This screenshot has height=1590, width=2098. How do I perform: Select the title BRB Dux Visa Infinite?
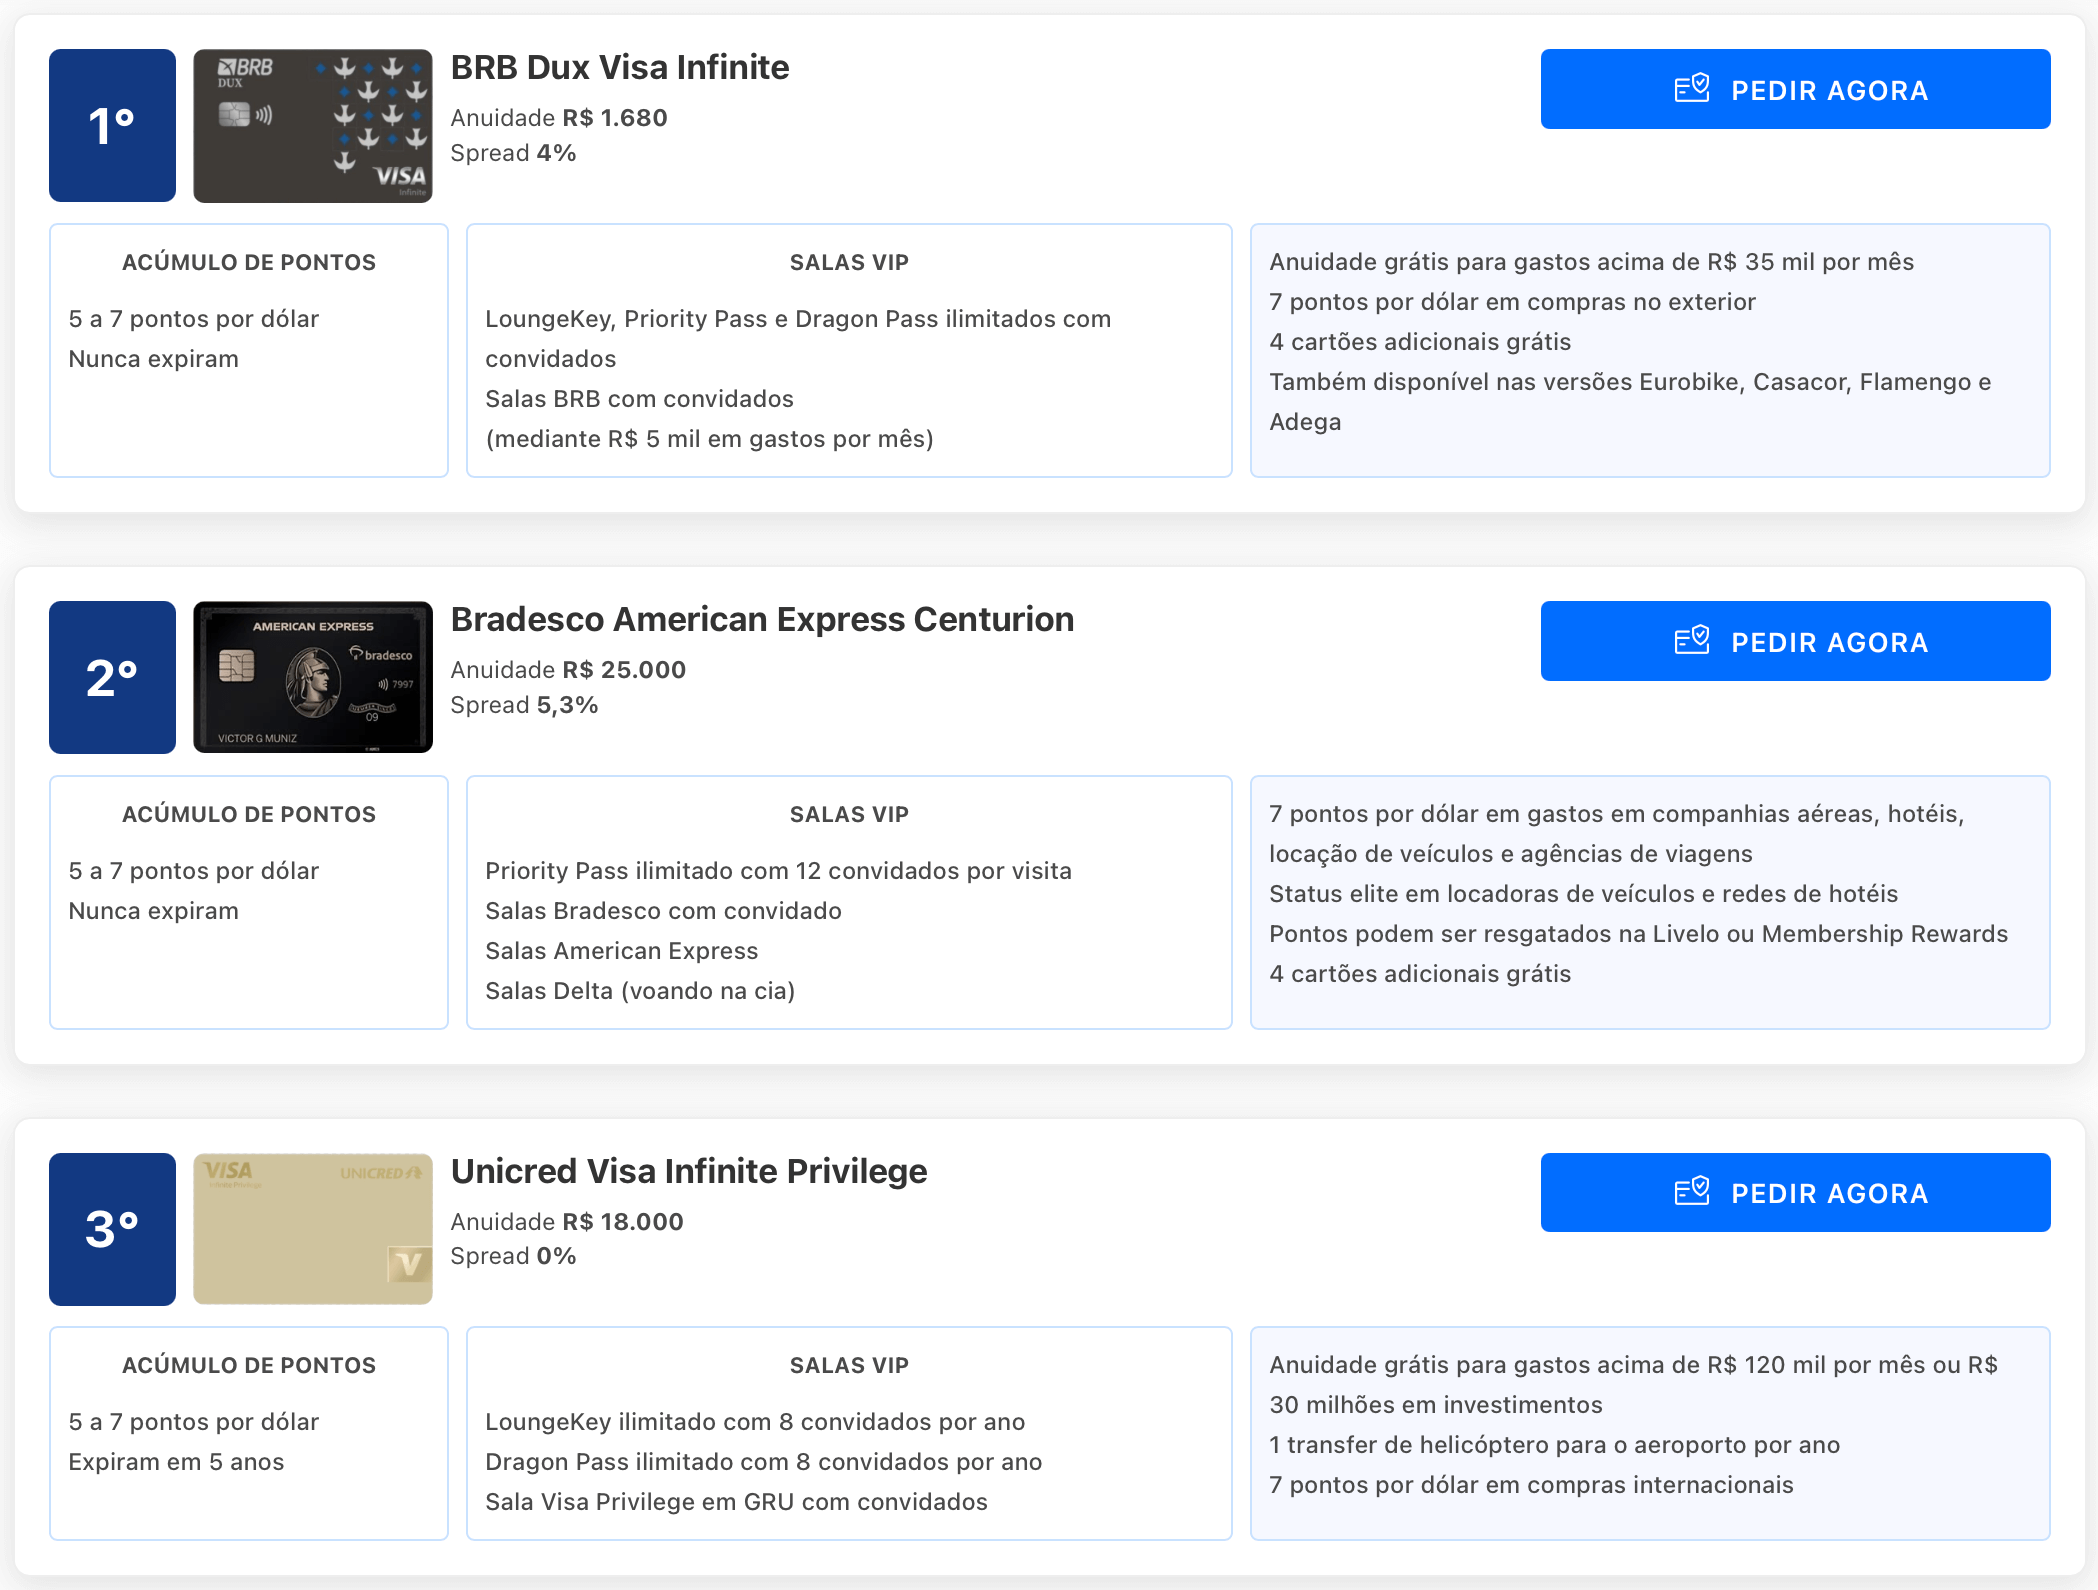[x=620, y=67]
